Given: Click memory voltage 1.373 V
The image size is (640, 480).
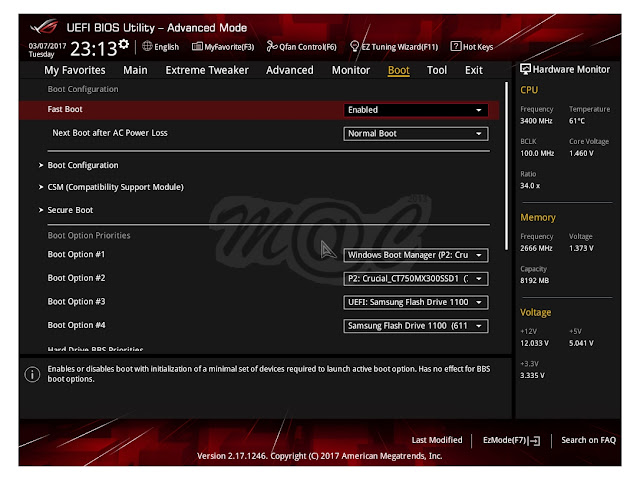Looking at the screenshot, I should (x=581, y=248).
